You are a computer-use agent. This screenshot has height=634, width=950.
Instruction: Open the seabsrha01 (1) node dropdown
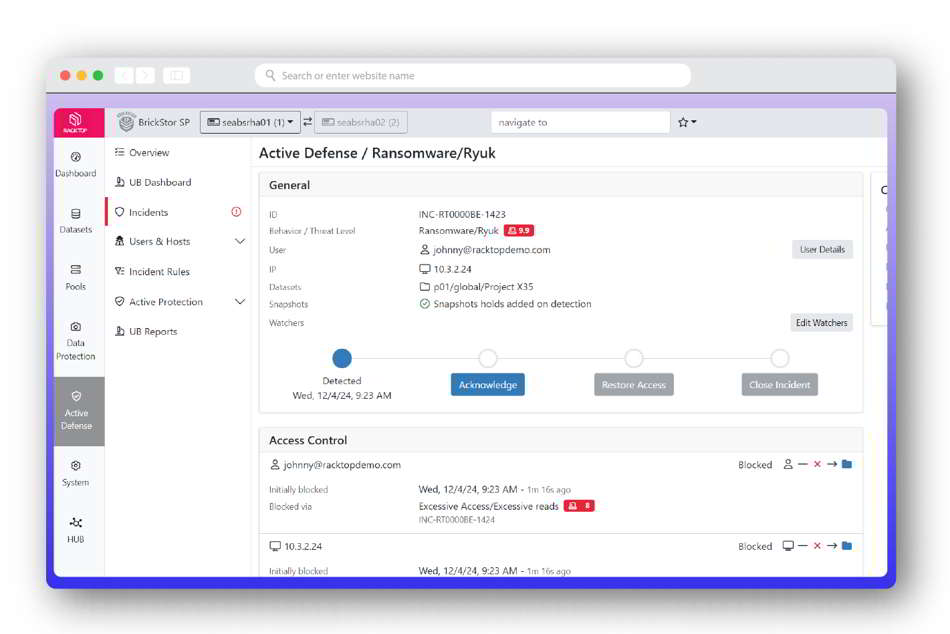[250, 122]
